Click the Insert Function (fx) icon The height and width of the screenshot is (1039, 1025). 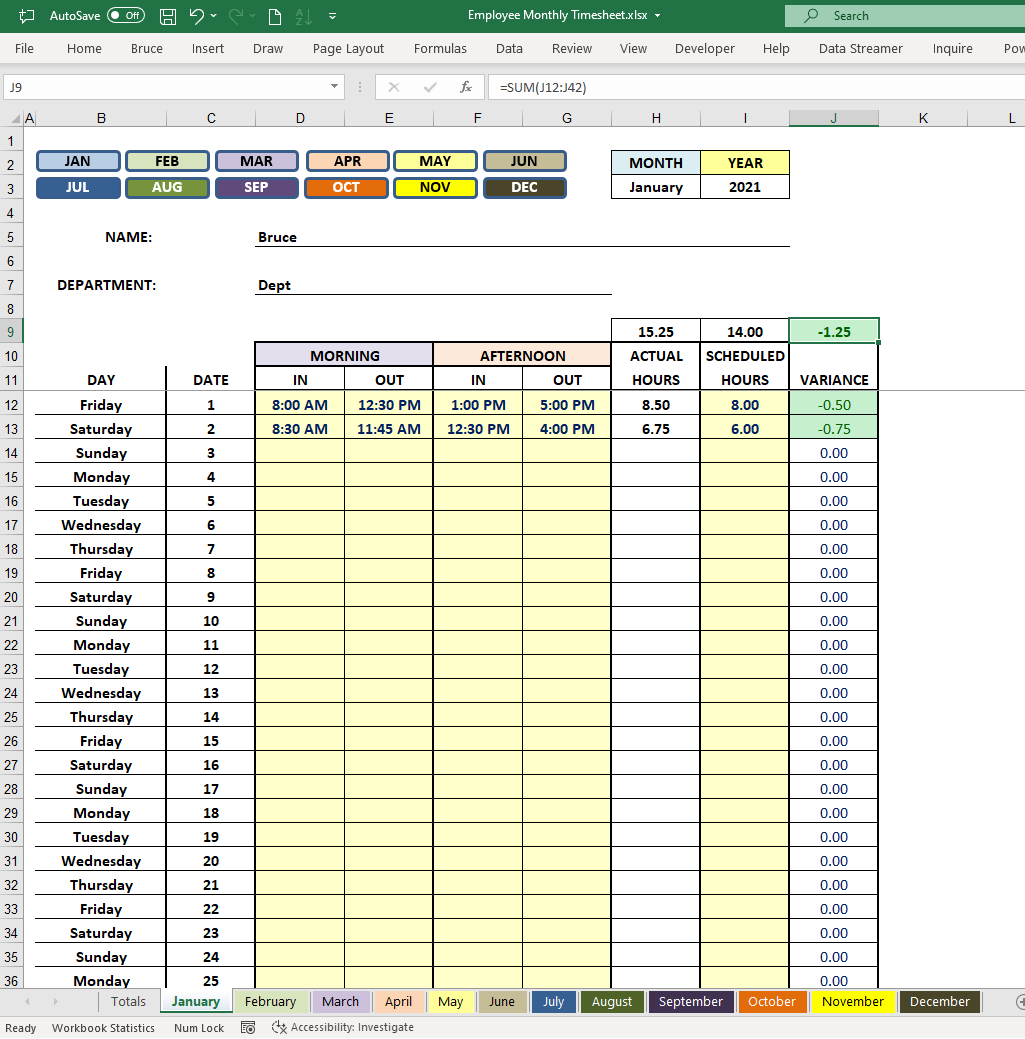(x=465, y=87)
